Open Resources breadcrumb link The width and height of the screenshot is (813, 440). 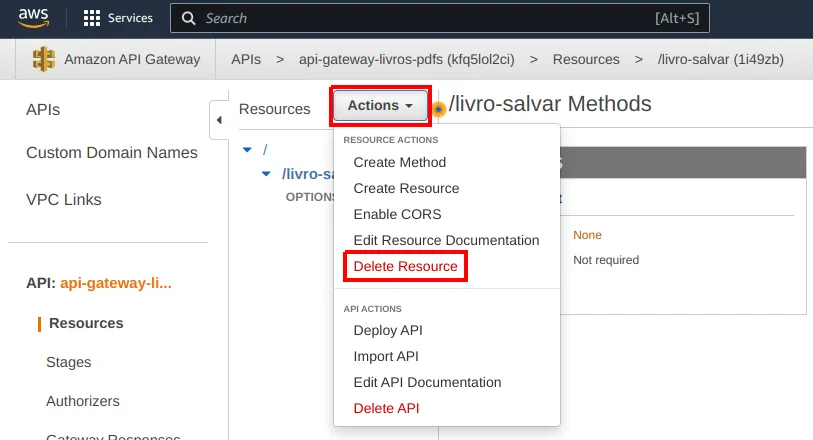click(x=586, y=60)
